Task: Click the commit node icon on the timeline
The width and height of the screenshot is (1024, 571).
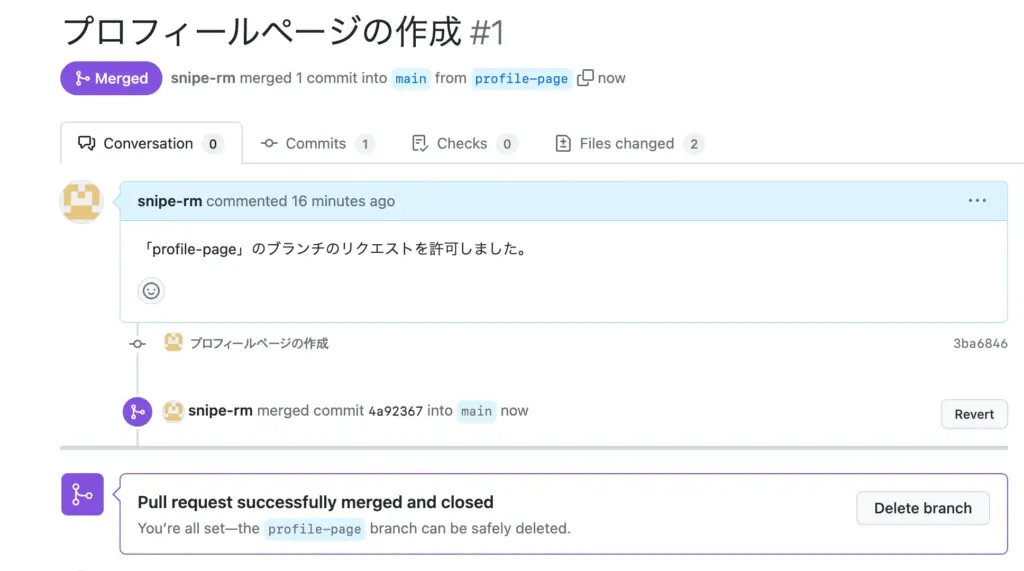Action: click(138, 344)
